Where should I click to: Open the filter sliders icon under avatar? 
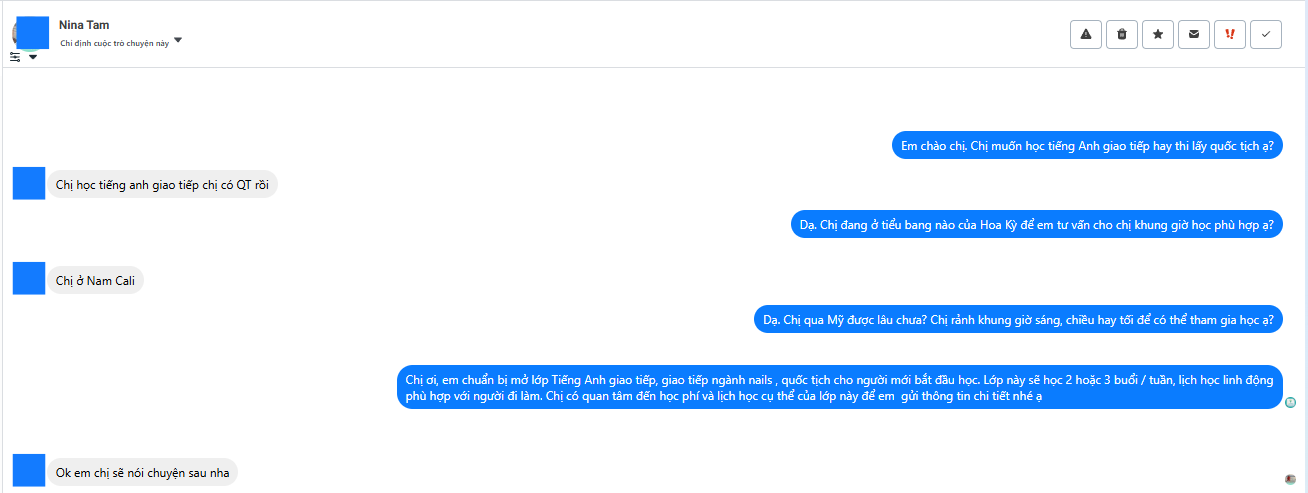[15, 57]
